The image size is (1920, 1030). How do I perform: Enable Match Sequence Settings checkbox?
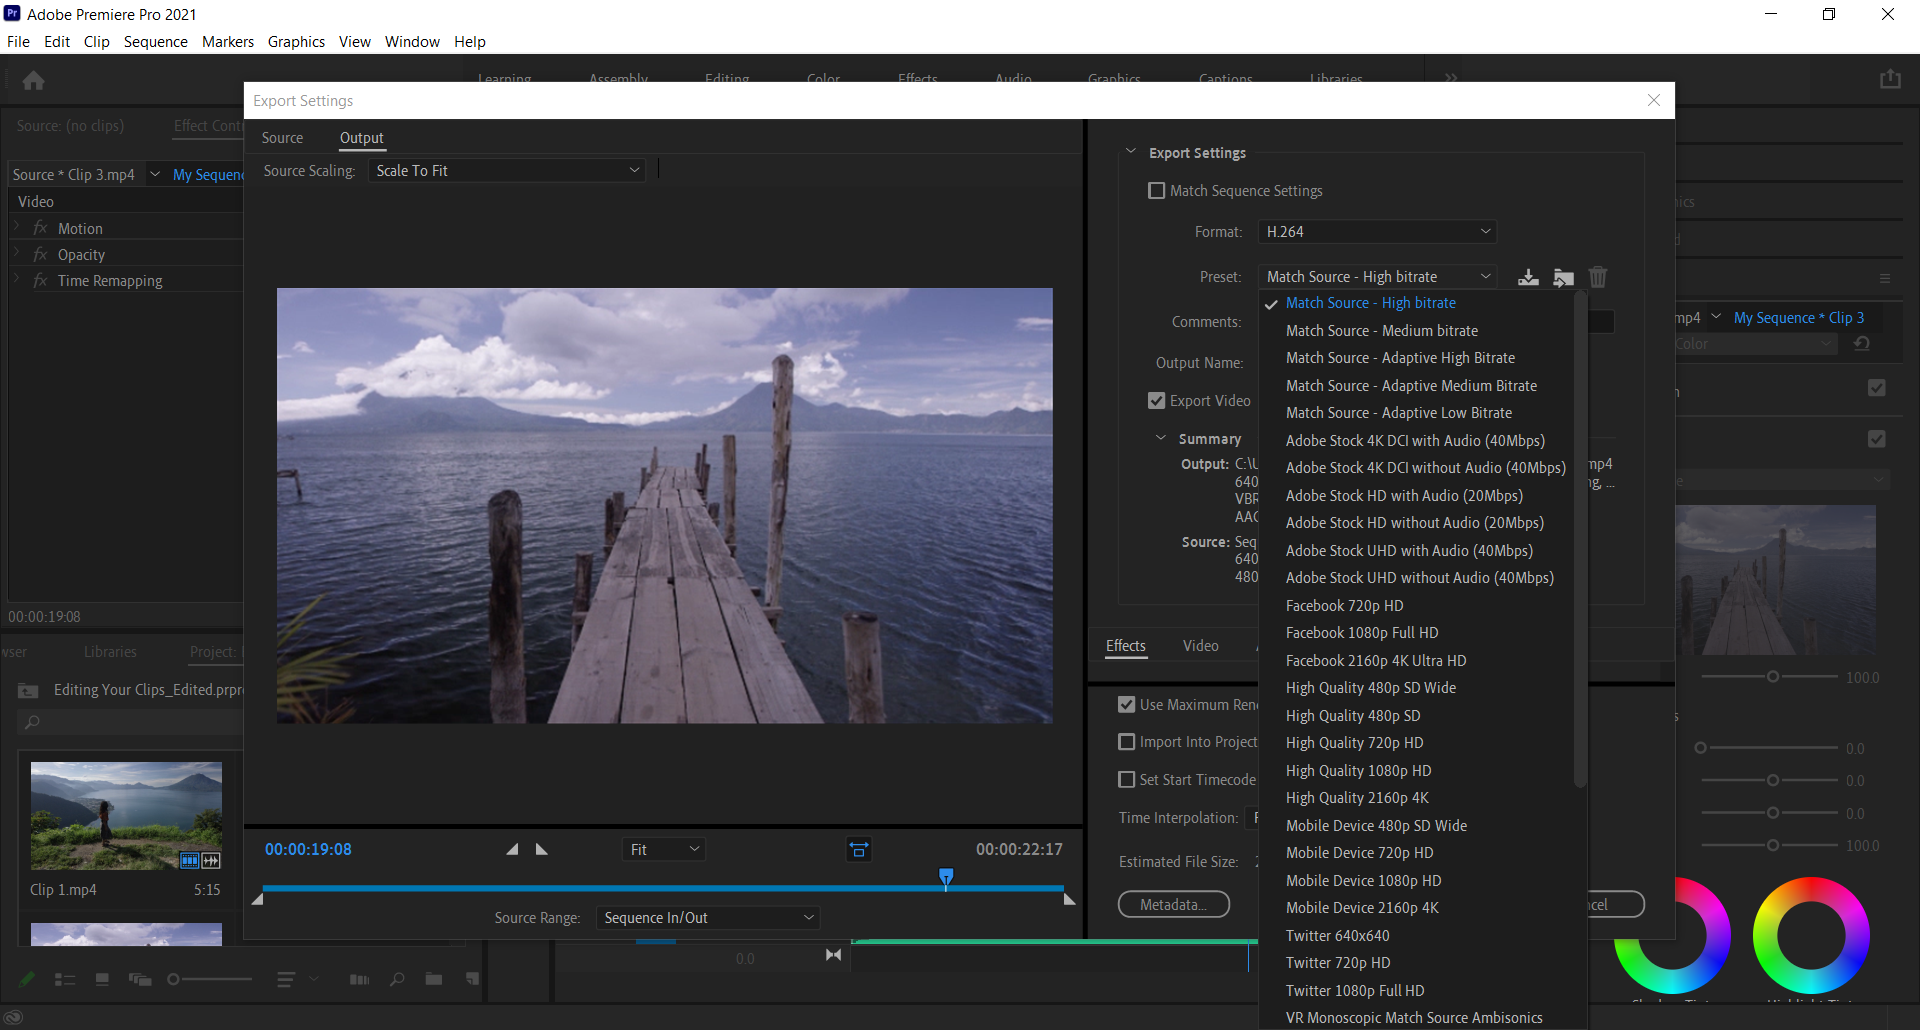[1157, 191]
